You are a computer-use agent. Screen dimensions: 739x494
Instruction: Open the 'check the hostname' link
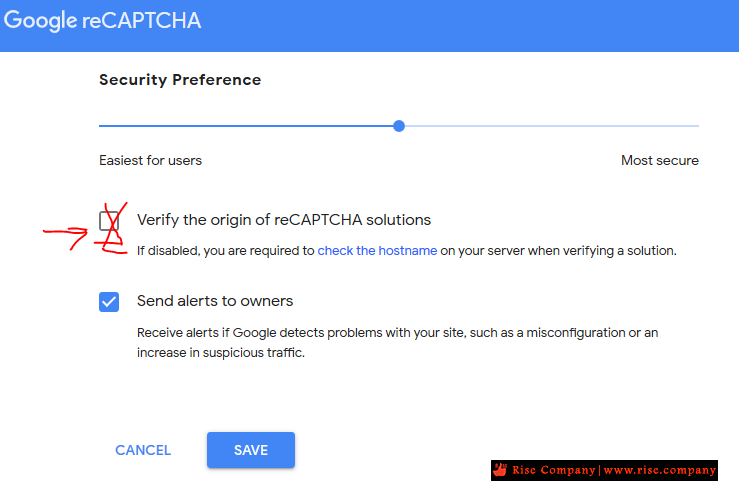(377, 251)
